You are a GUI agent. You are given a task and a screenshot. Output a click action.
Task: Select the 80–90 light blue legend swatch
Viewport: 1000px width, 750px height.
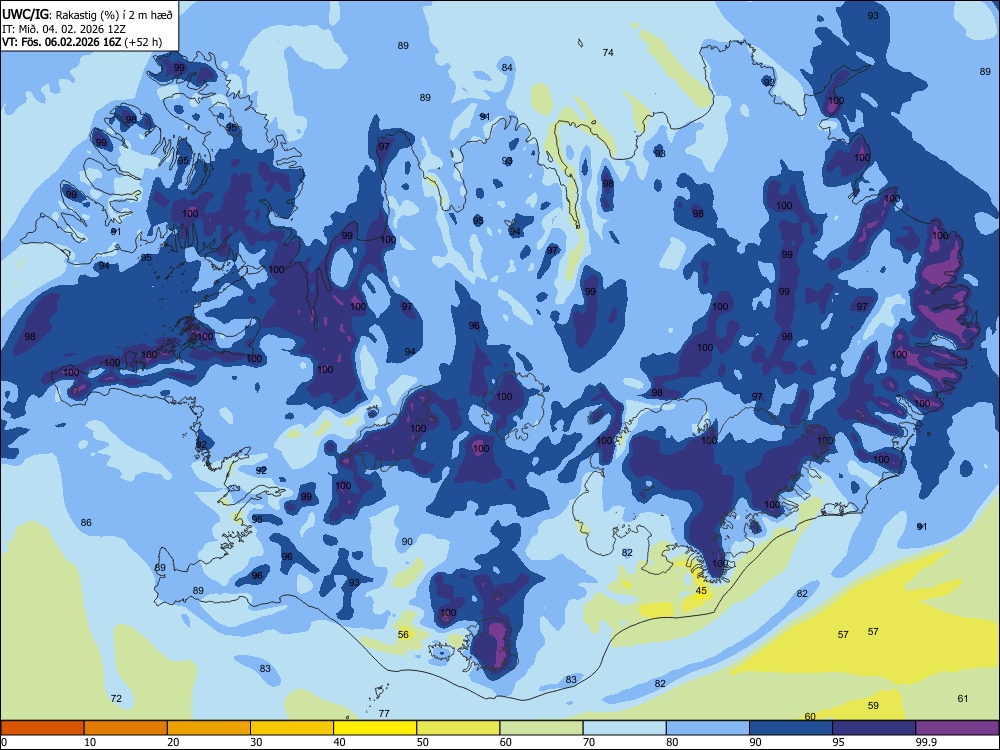[x=708, y=728]
